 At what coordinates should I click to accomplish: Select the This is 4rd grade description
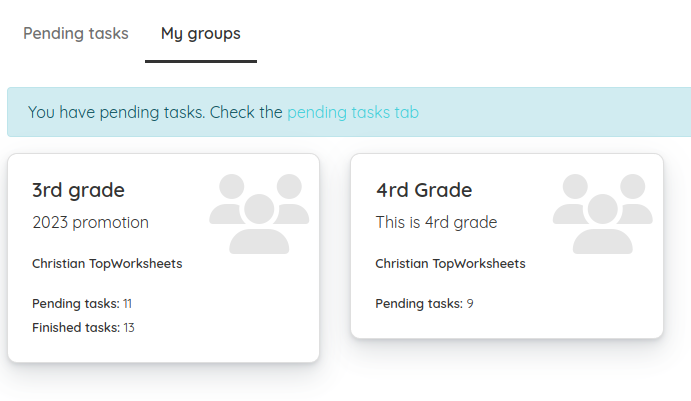[x=436, y=222]
